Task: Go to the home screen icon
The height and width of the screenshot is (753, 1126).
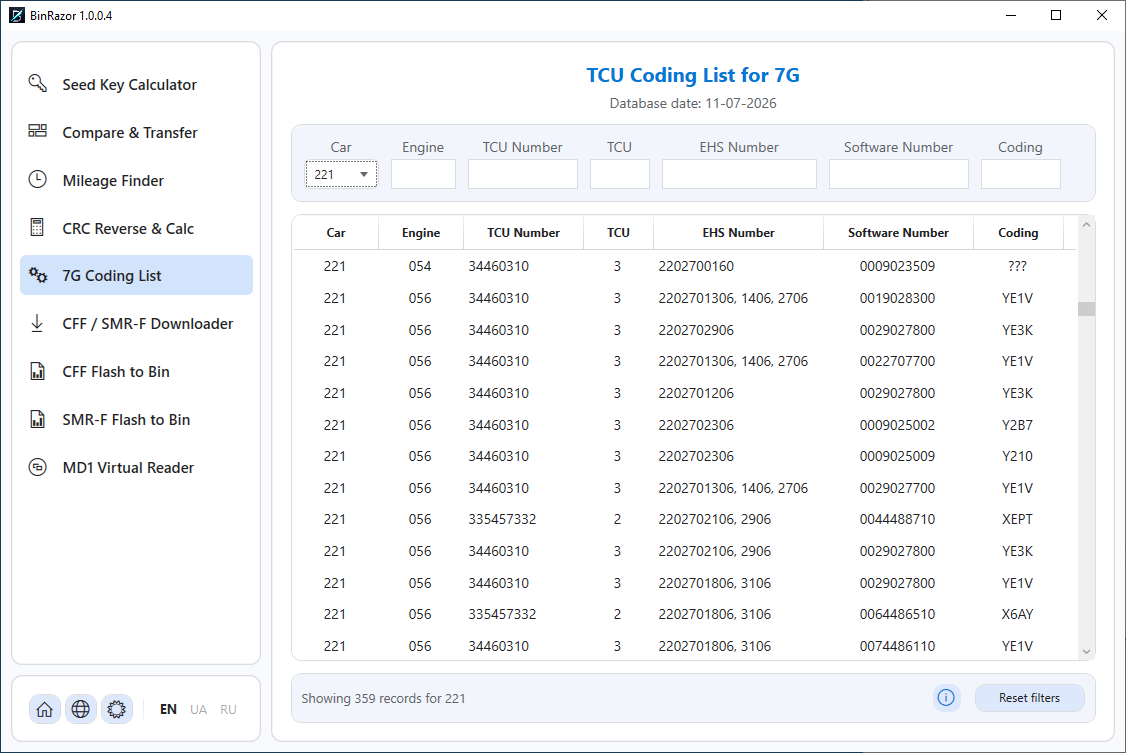Action: pos(45,709)
